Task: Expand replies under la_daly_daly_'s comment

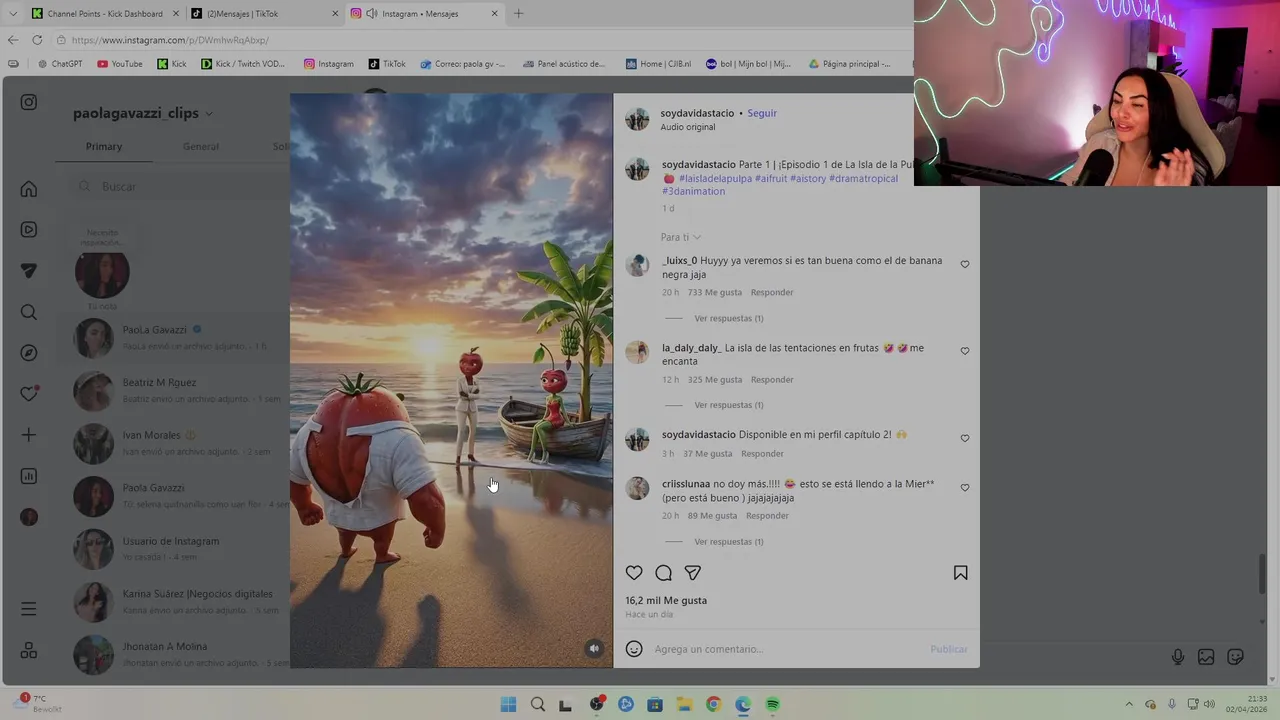Action: point(729,405)
